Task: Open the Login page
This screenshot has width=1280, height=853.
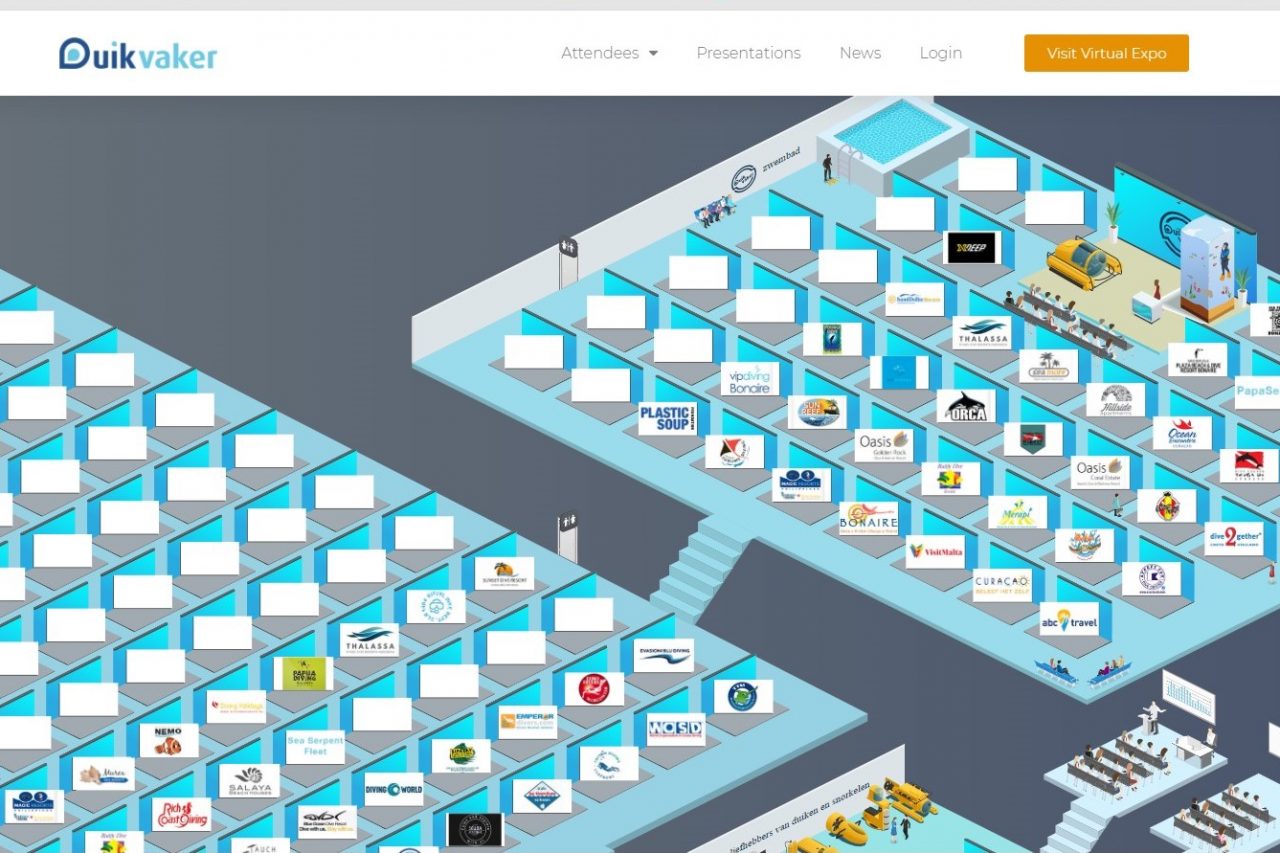Action: click(941, 53)
